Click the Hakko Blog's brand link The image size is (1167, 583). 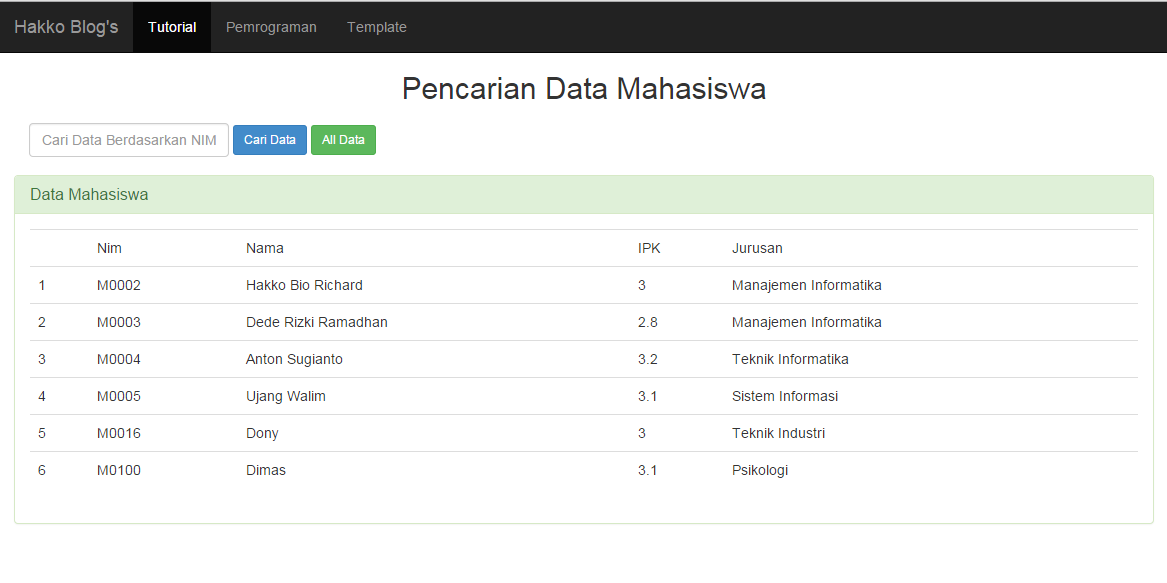pyautogui.click(x=65, y=27)
